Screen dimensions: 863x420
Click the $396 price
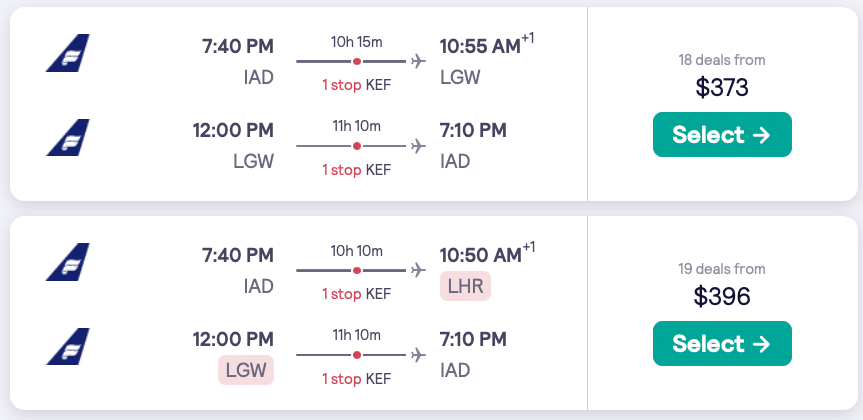(721, 297)
